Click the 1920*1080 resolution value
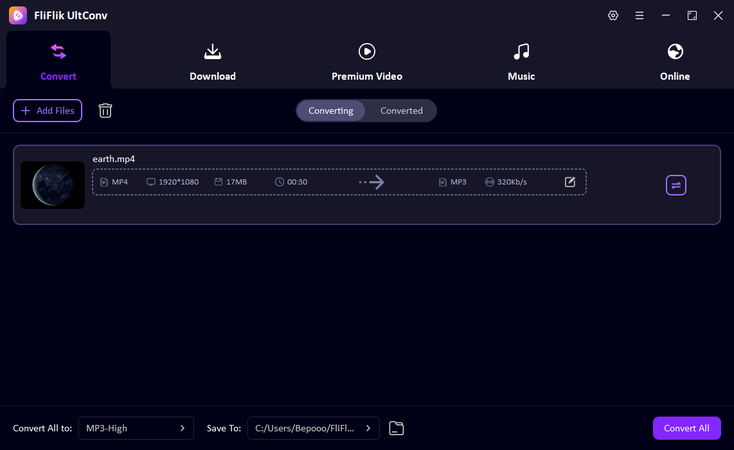This screenshot has width=734, height=450. pyautogui.click(x=178, y=182)
